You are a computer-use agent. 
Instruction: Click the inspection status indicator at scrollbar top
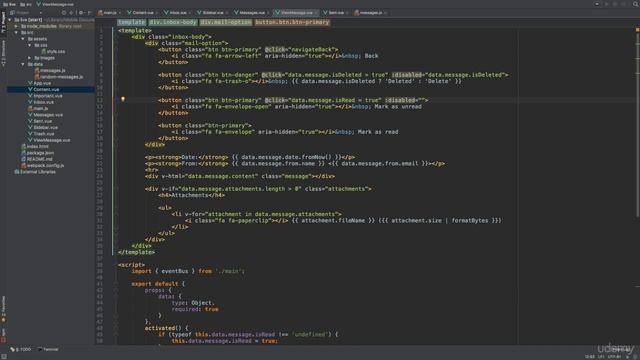[638, 29]
